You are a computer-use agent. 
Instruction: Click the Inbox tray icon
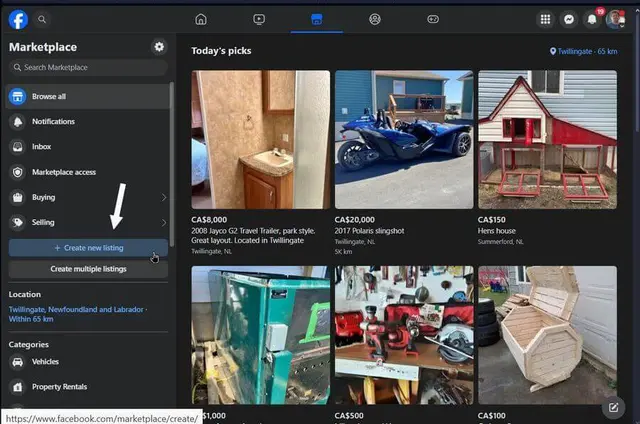[18, 147]
